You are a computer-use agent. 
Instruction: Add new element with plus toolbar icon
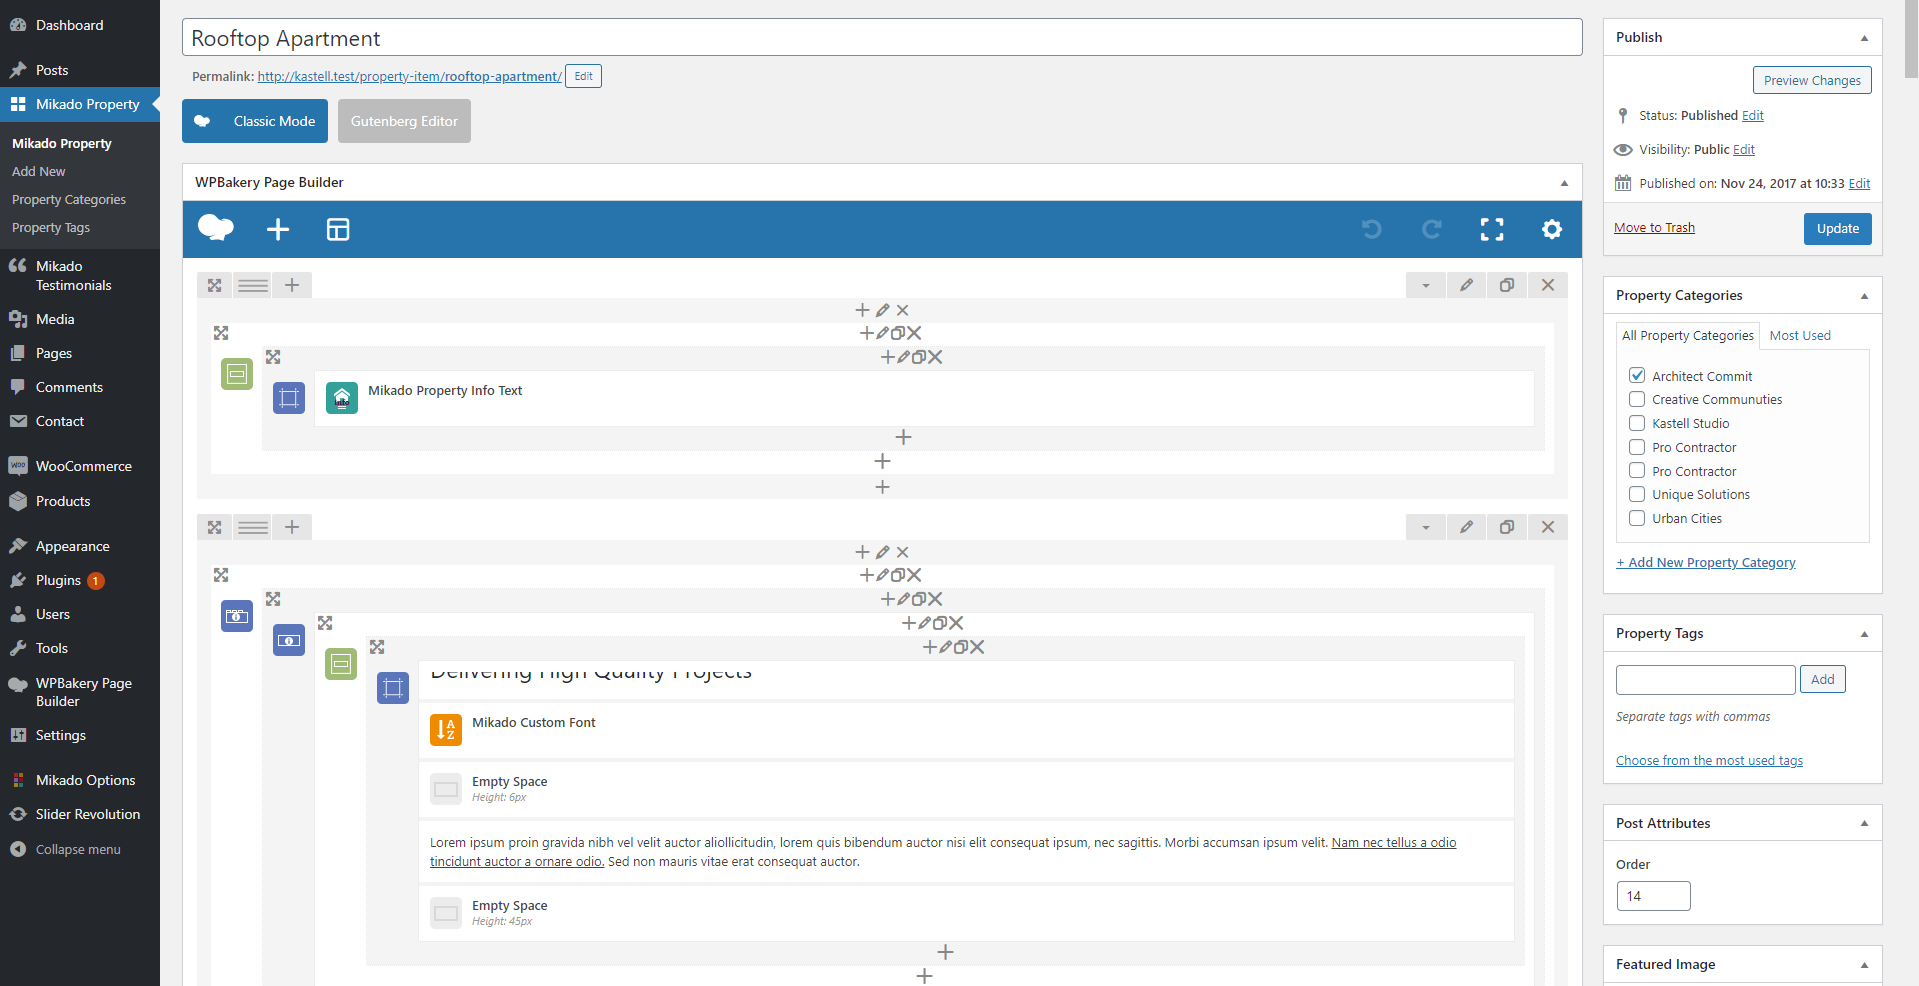click(278, 229)
